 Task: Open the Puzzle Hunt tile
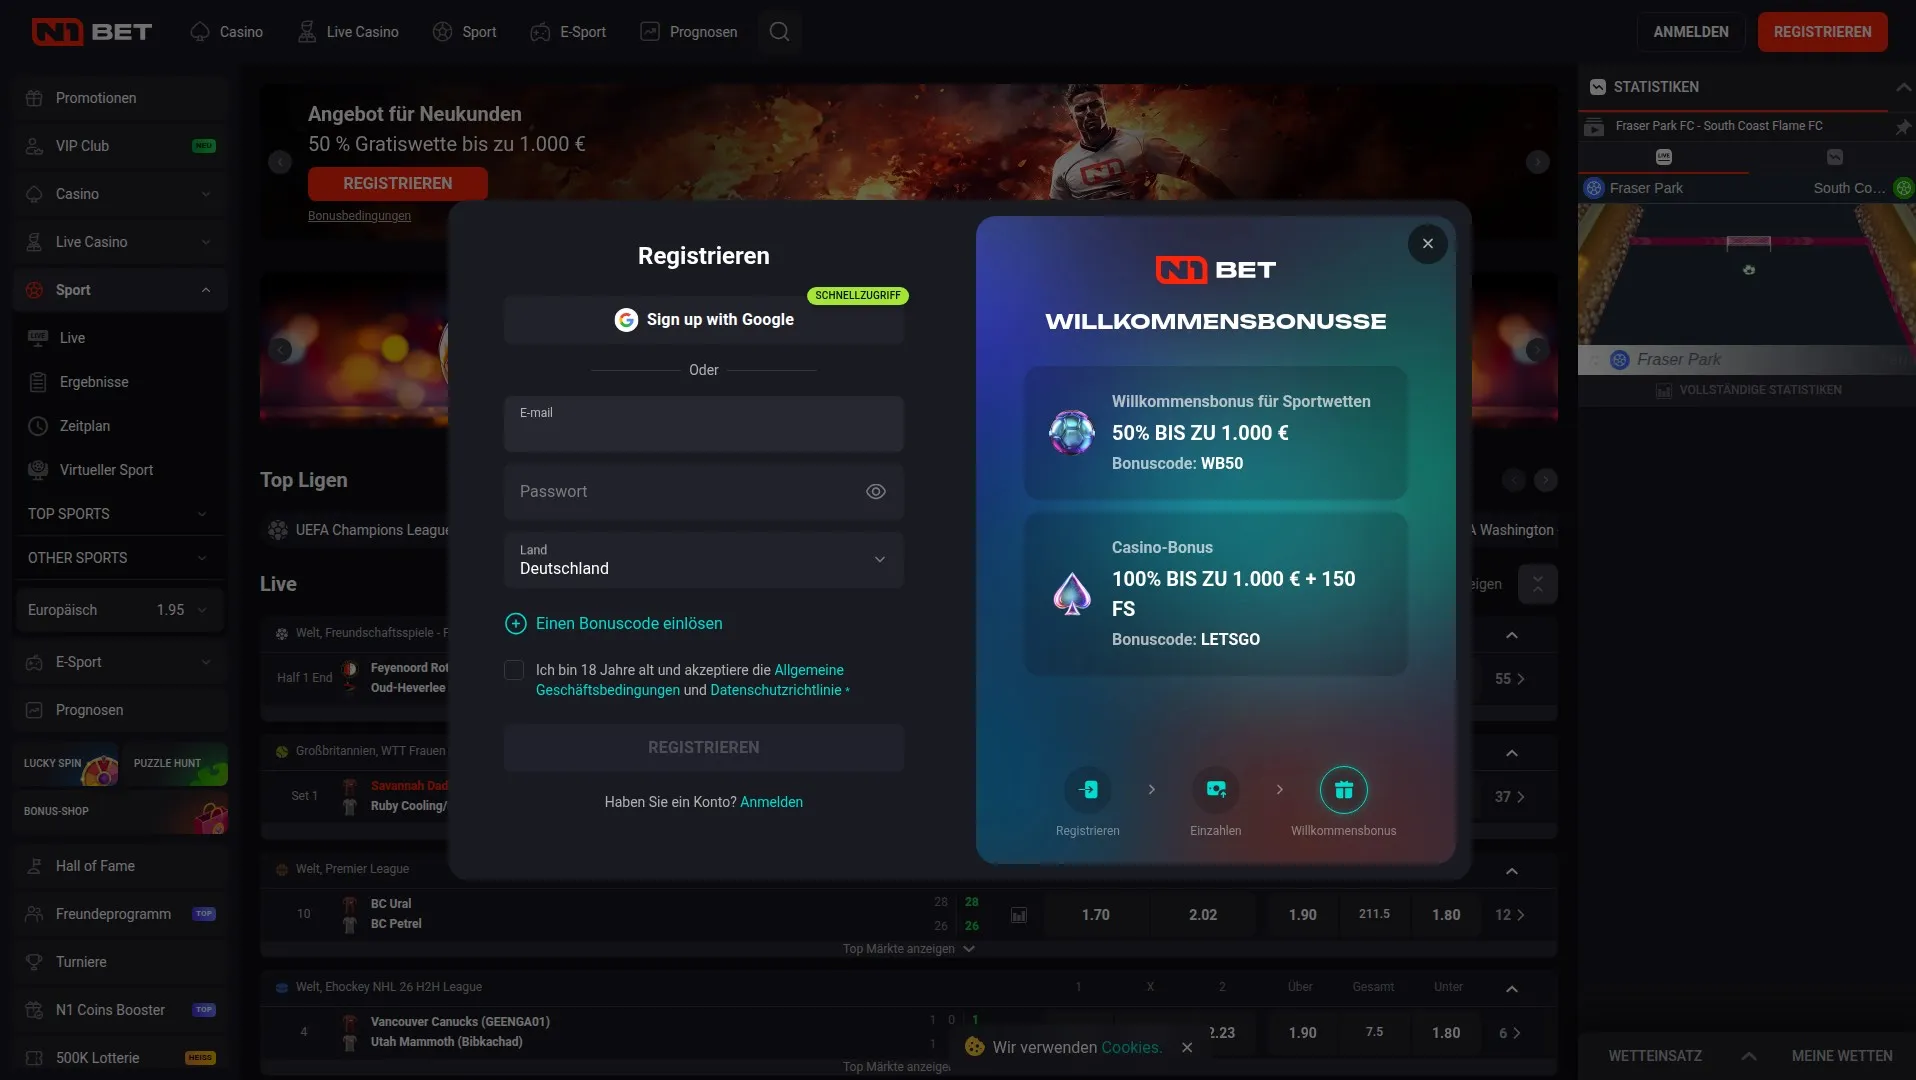pos(176,764)
